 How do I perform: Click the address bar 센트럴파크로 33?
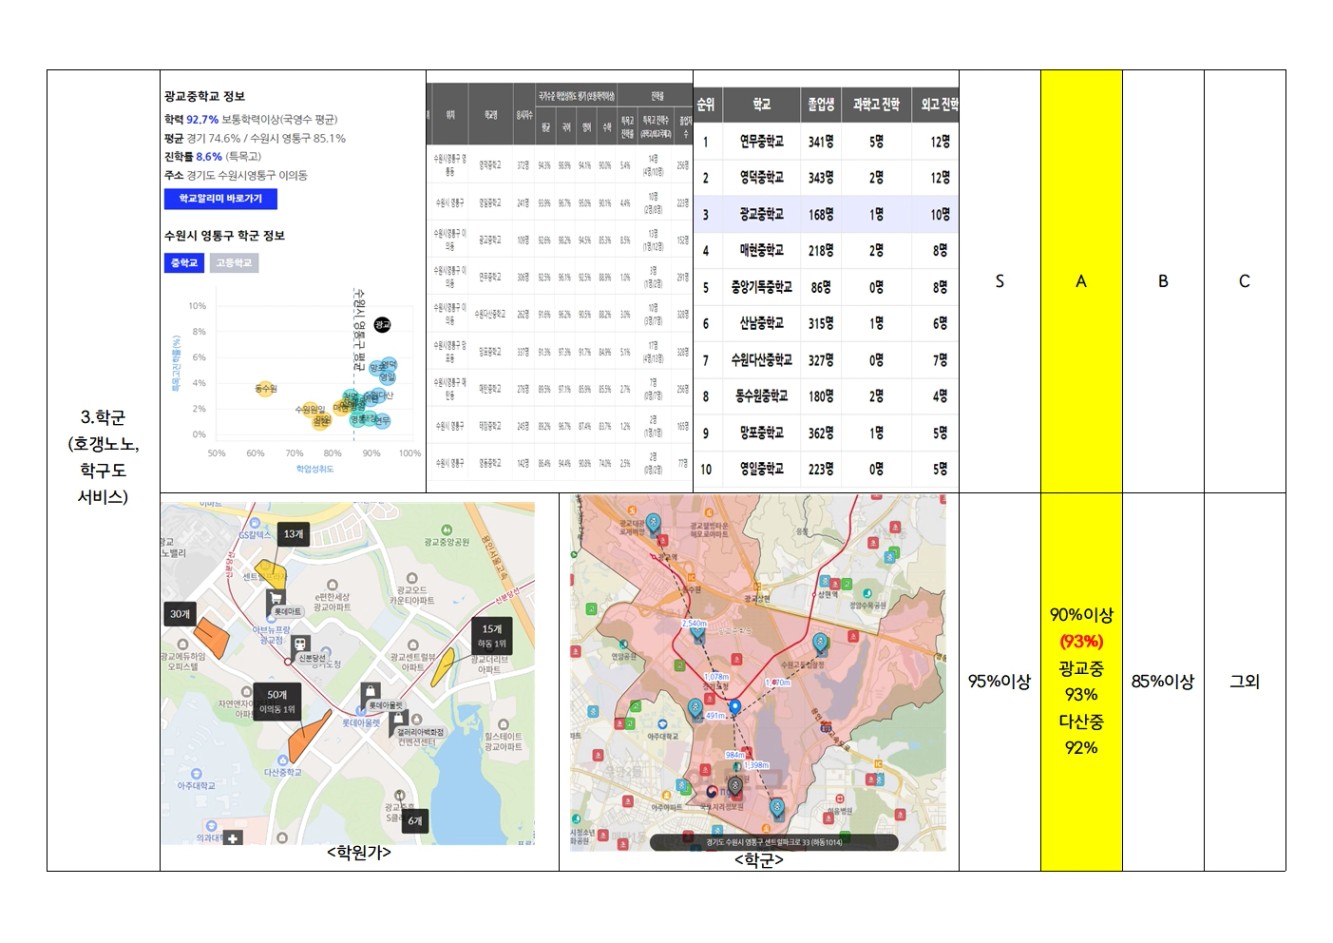click(774, 842)
